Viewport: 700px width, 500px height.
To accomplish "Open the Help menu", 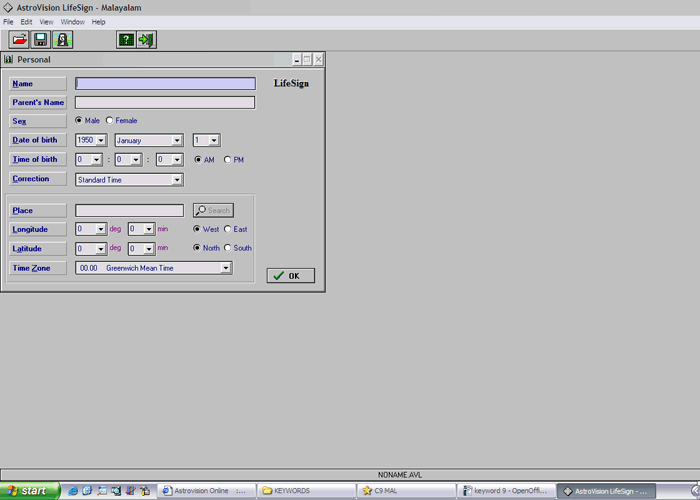I will [x=98, y=22].
